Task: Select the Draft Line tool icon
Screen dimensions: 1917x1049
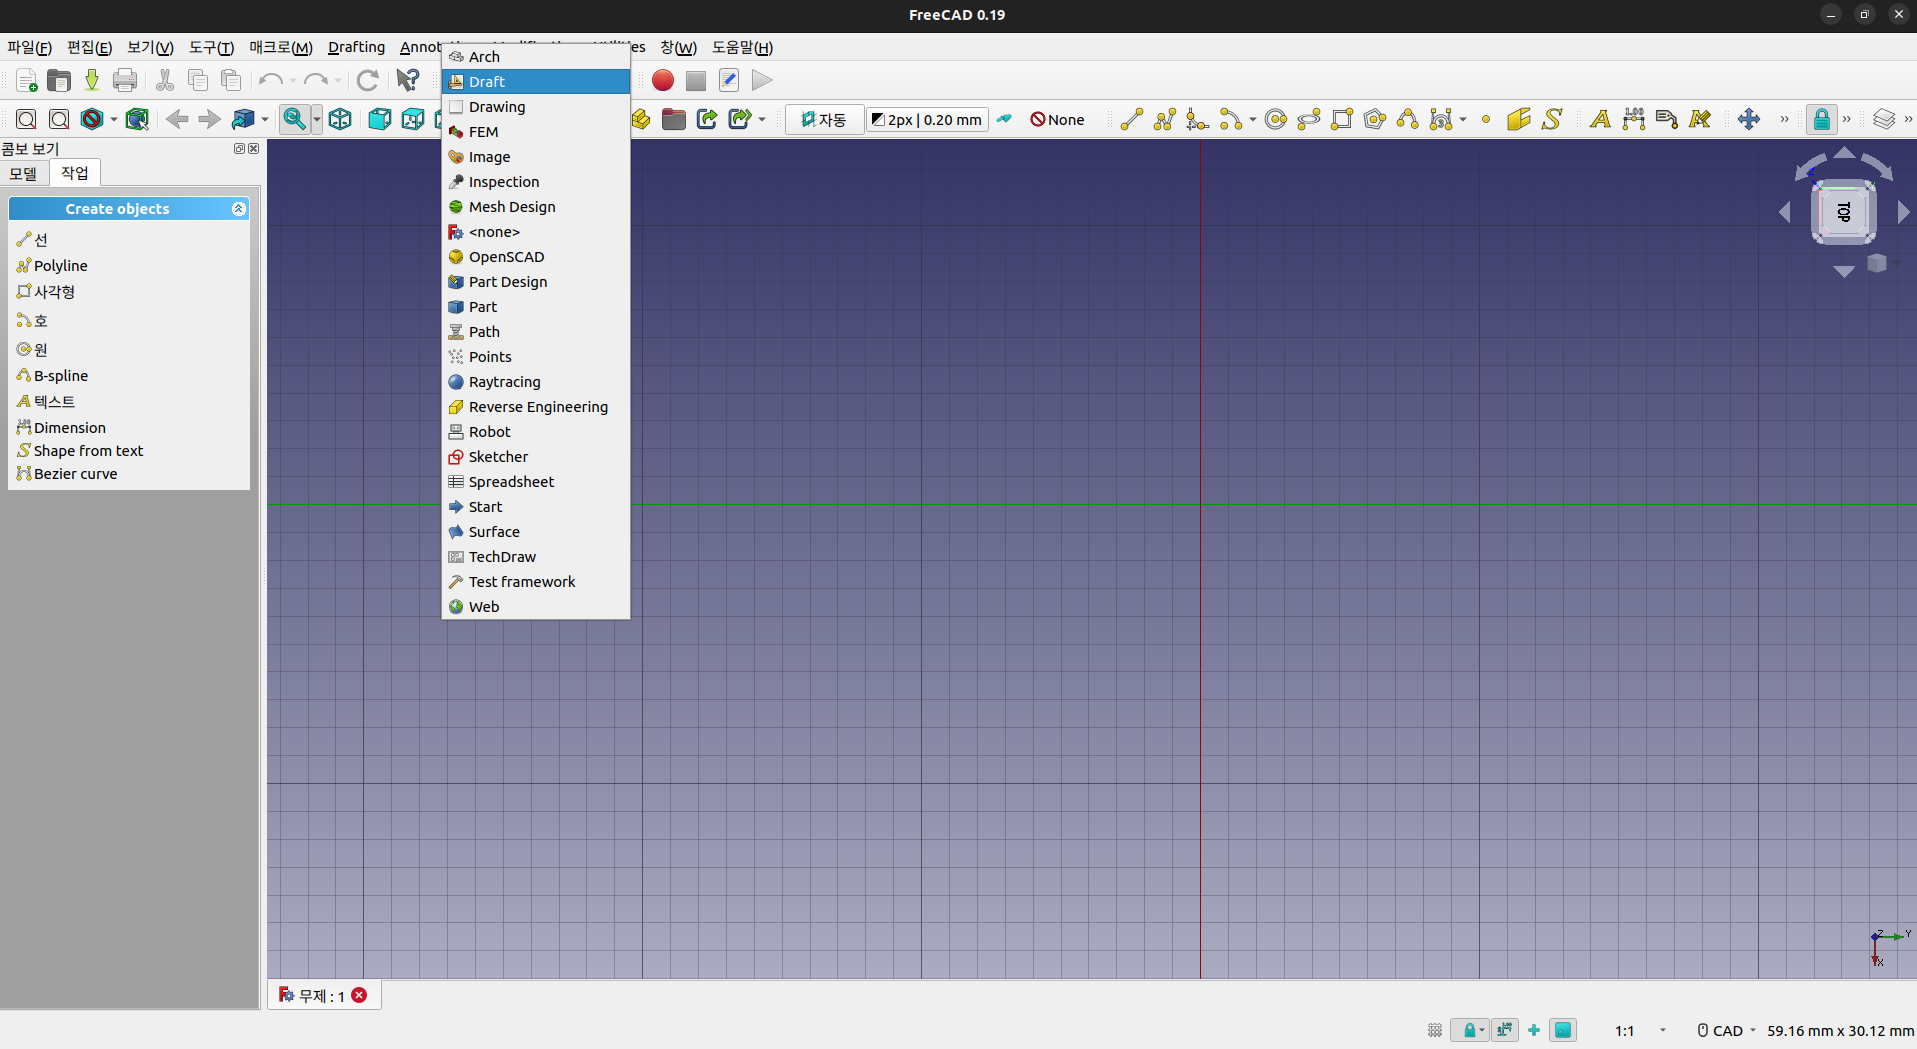Action: click(1132, 120)
